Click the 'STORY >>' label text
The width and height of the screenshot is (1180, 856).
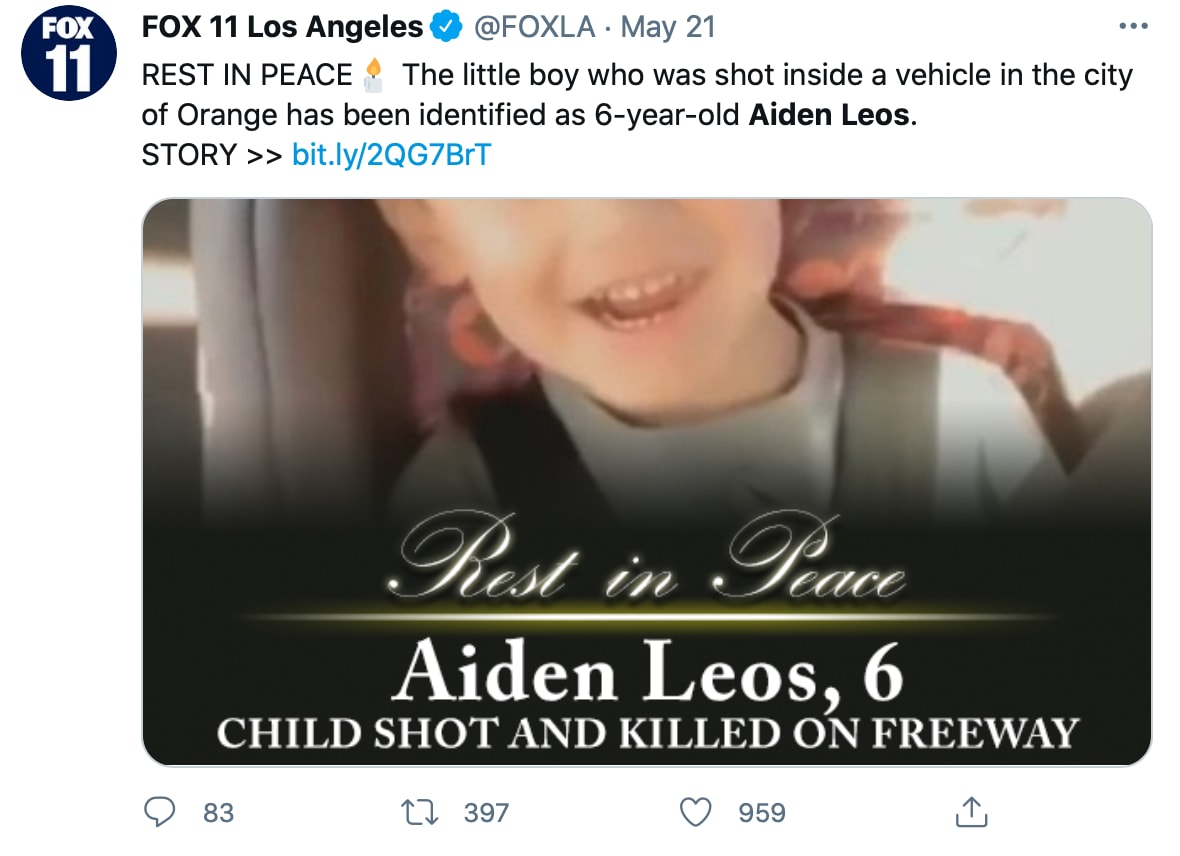pyautogui.click(x=211, y=154)
